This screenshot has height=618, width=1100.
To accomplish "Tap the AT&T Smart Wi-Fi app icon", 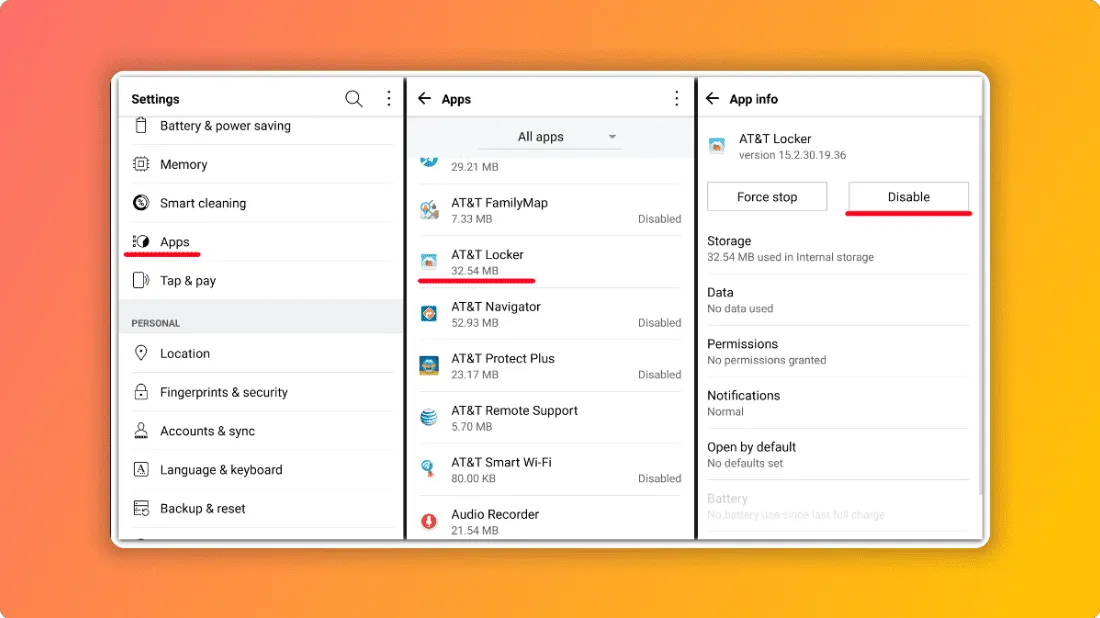I will (429, 469).
